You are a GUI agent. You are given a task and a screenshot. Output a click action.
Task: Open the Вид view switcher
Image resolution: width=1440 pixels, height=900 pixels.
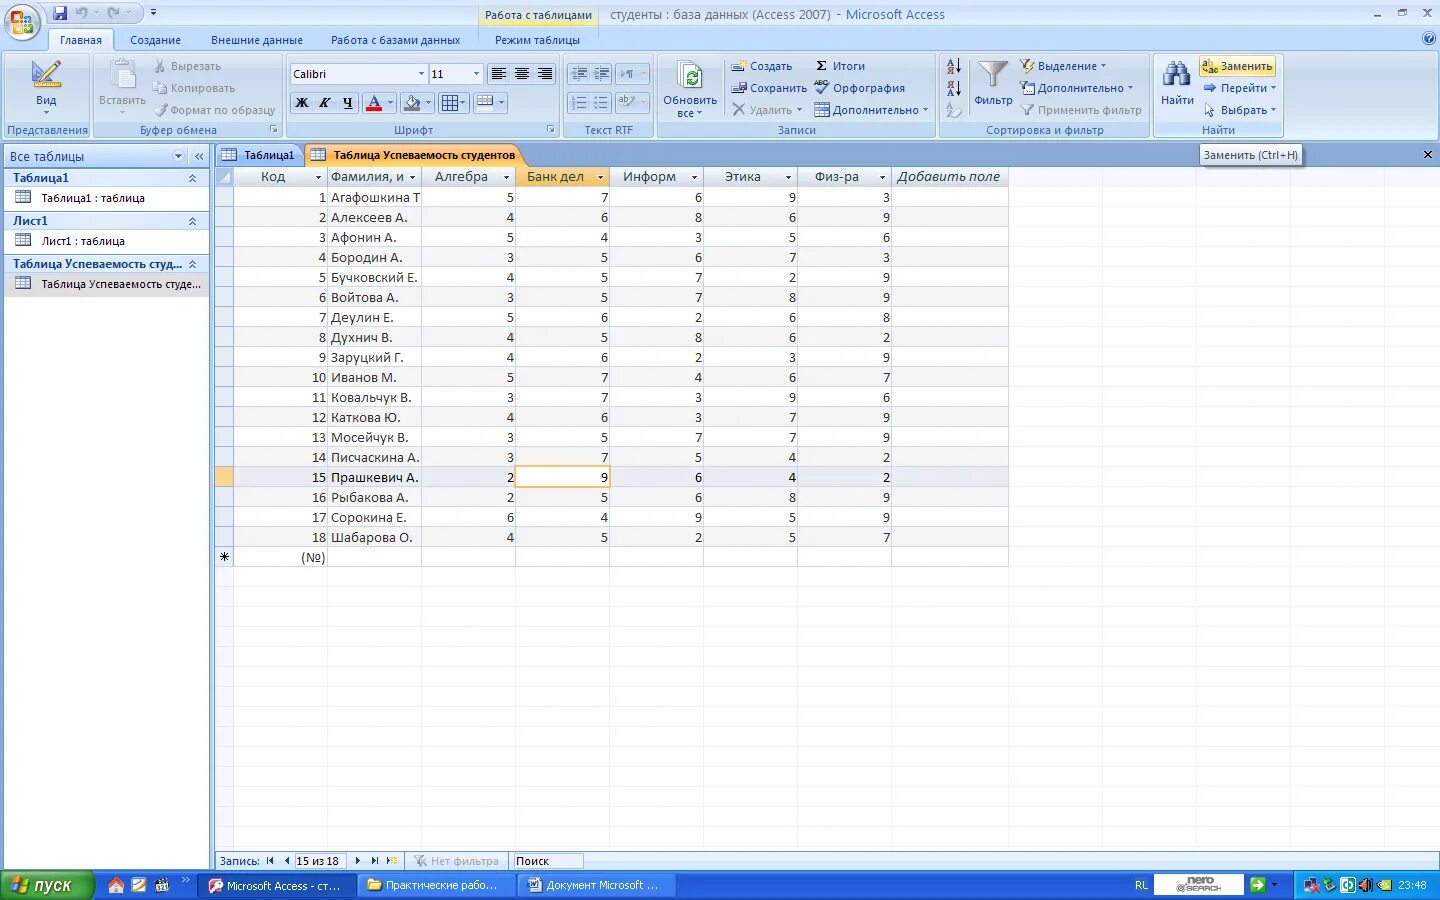click(x=46, y=89)
